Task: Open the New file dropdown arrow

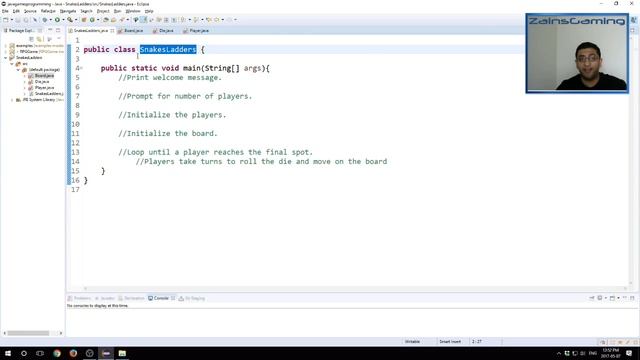Action: pyautogui.click(x=12, y=20)
